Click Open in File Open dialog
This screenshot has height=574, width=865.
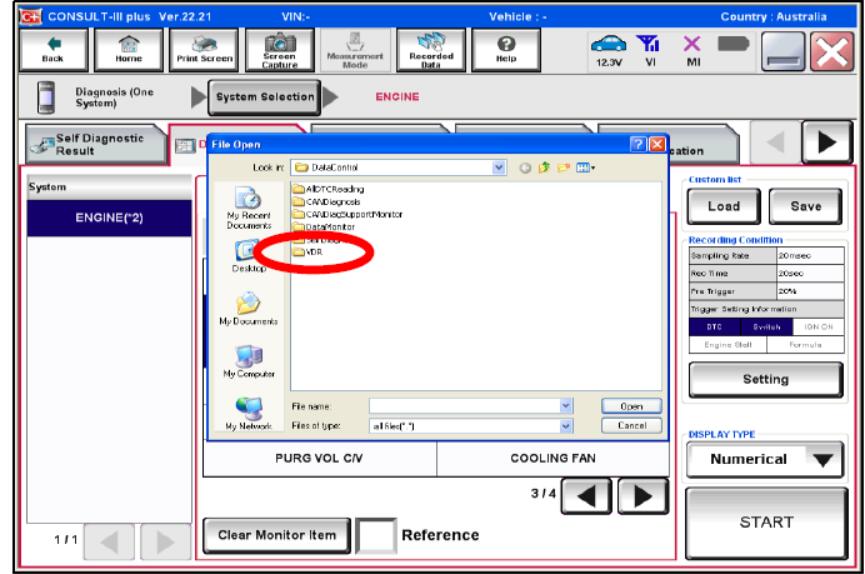631,406
